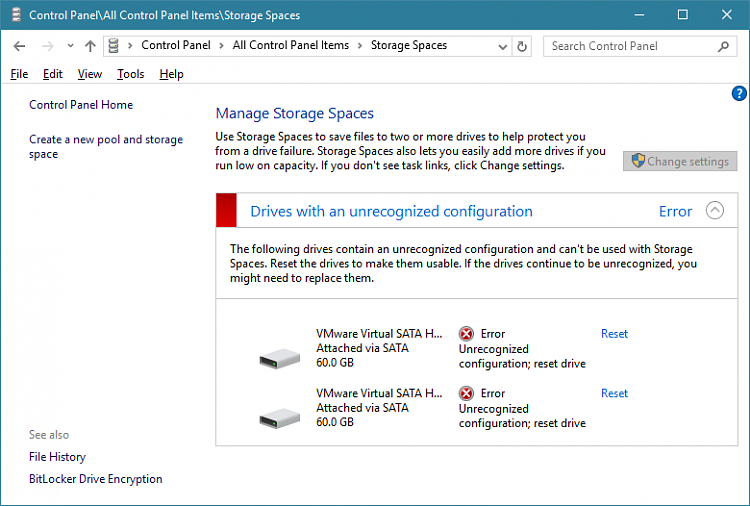Select the first SATA drive icon
Image resolution: width=750 pixels, height=506 pixels.
pos(280,358)
